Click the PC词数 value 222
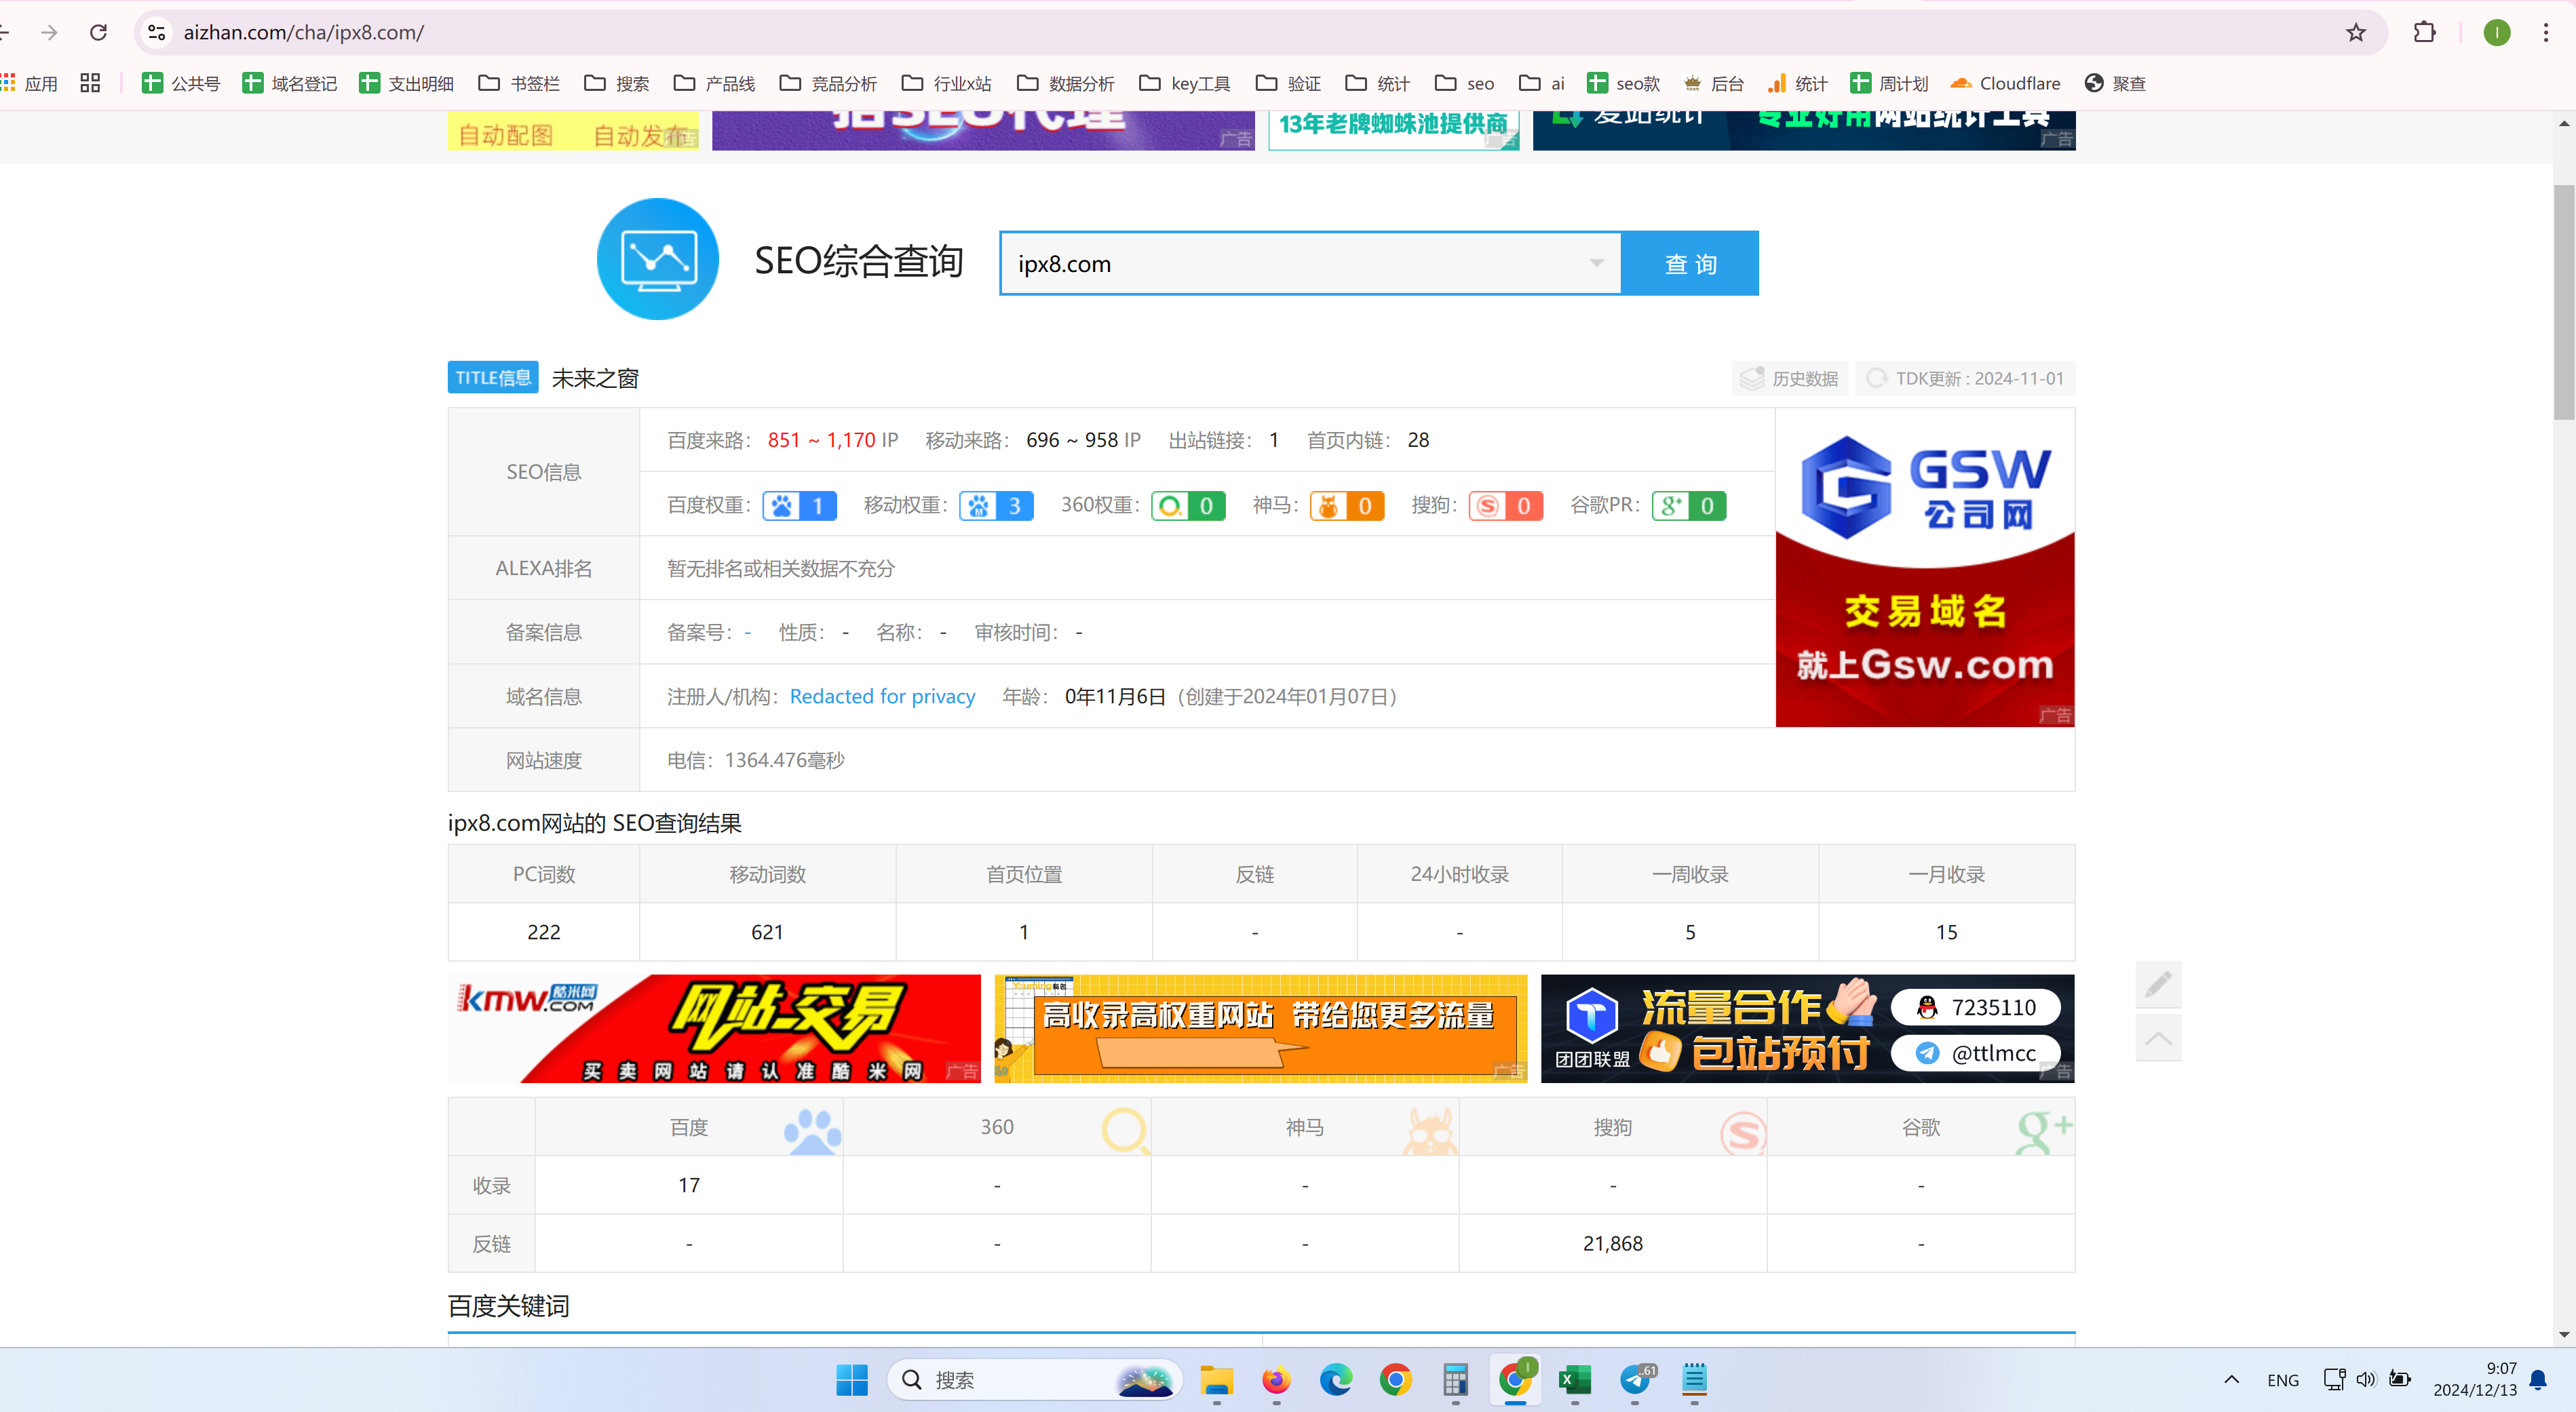2576x1412 pixels. pos(544,932)
